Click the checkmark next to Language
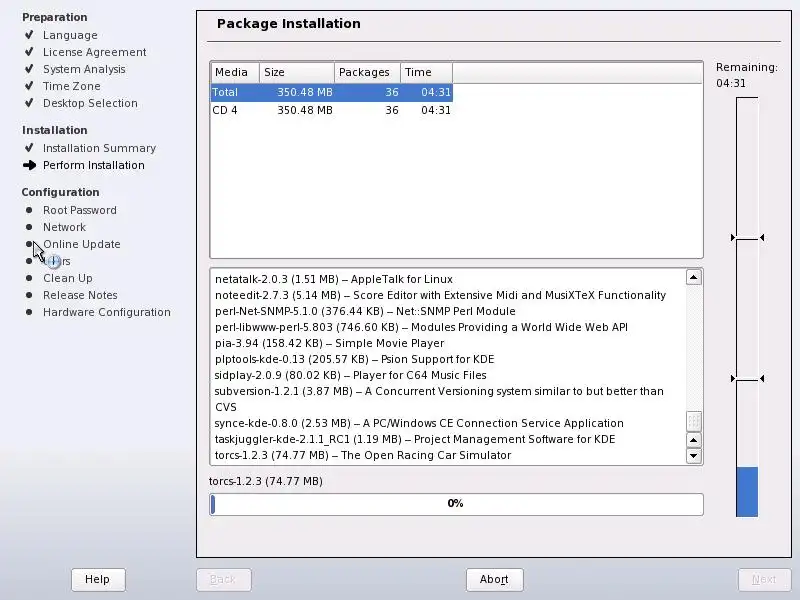This screenshot has width=800, height=600. tap(29, 35)
